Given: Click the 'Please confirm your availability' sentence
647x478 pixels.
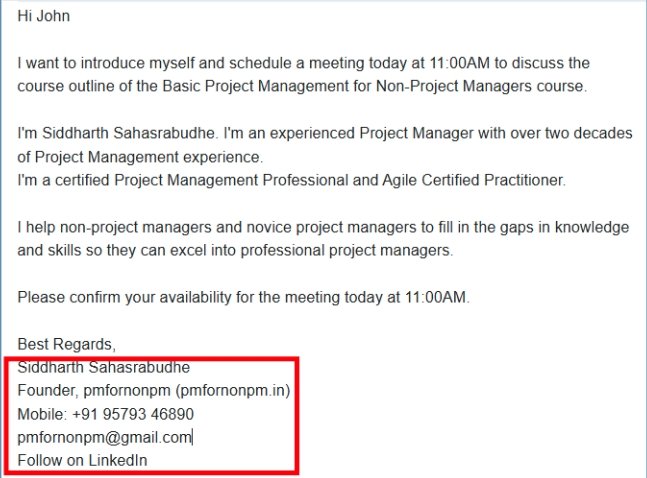Looking at the screenshot, I should [x=243, y=297].
